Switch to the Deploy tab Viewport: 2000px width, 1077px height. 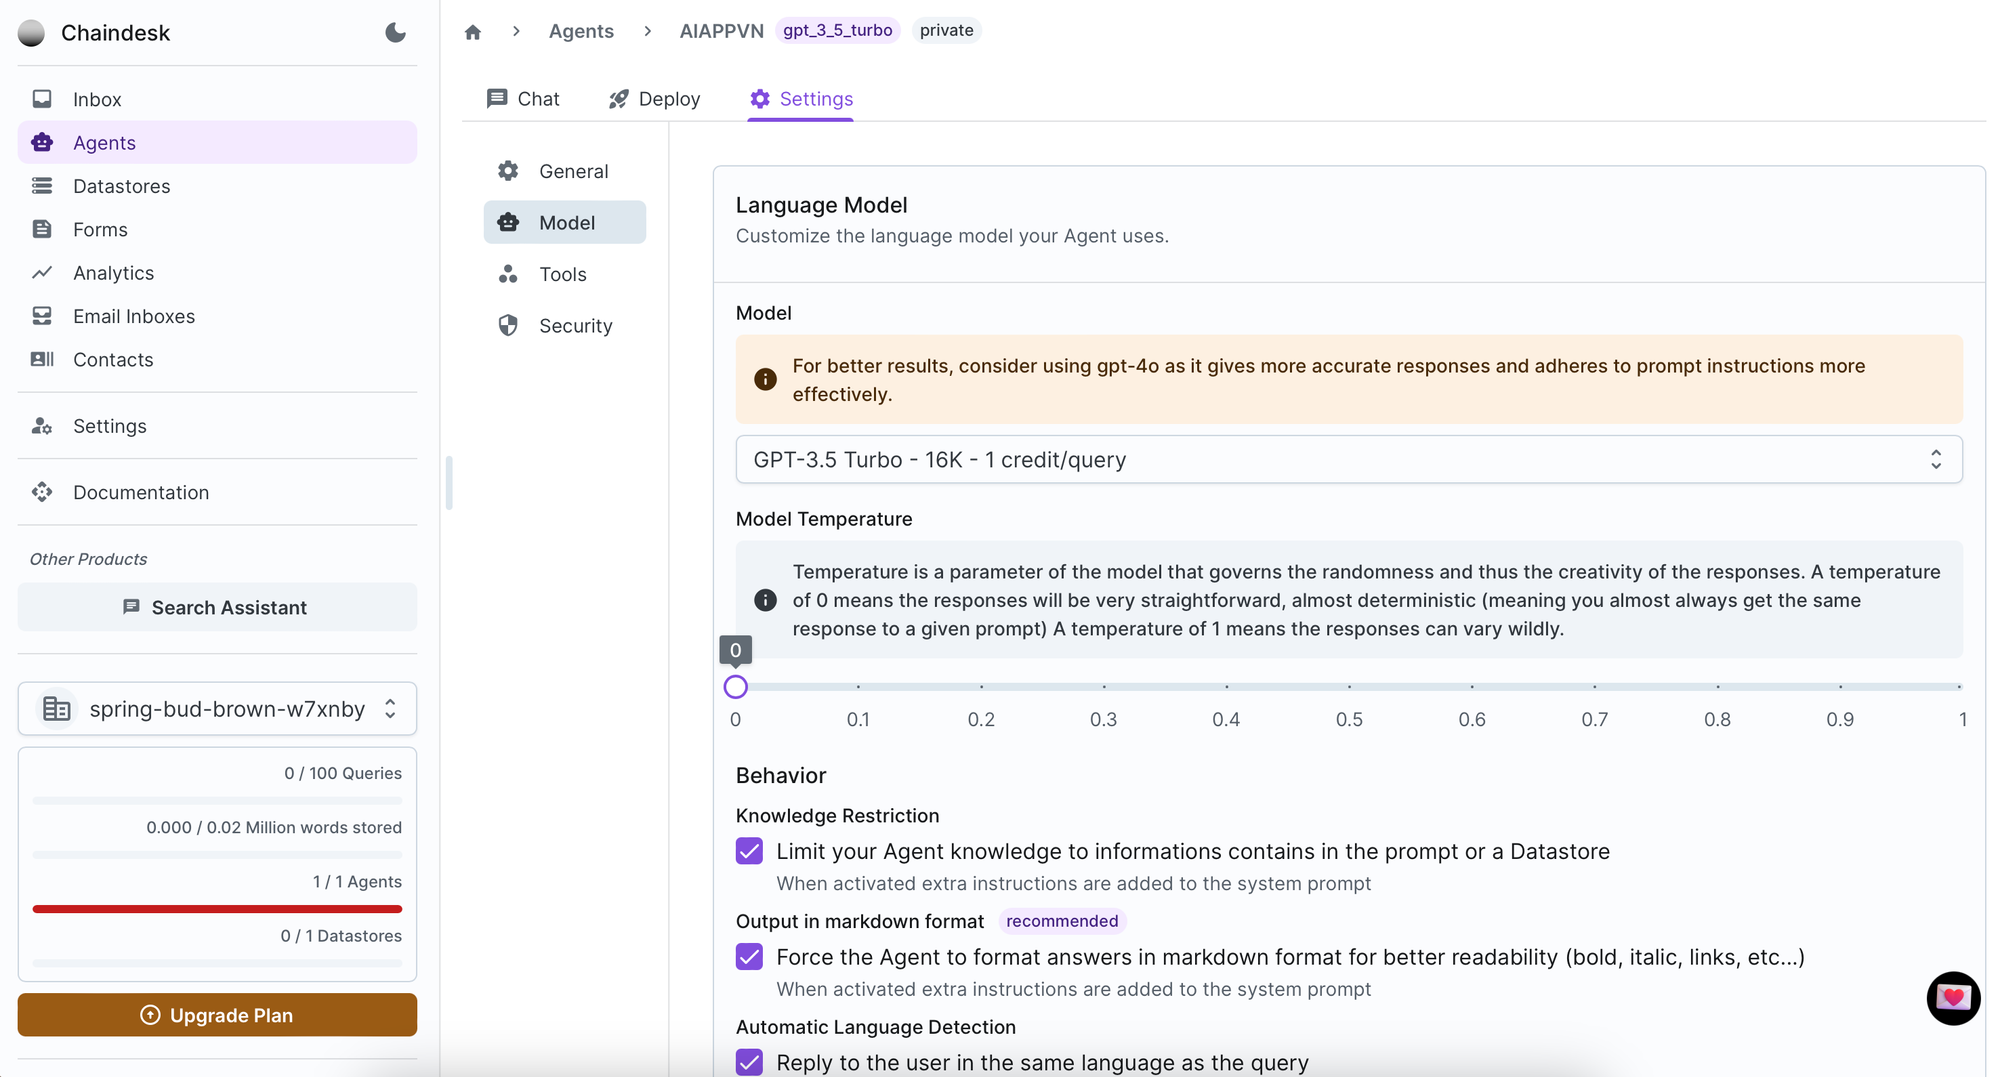654,98
